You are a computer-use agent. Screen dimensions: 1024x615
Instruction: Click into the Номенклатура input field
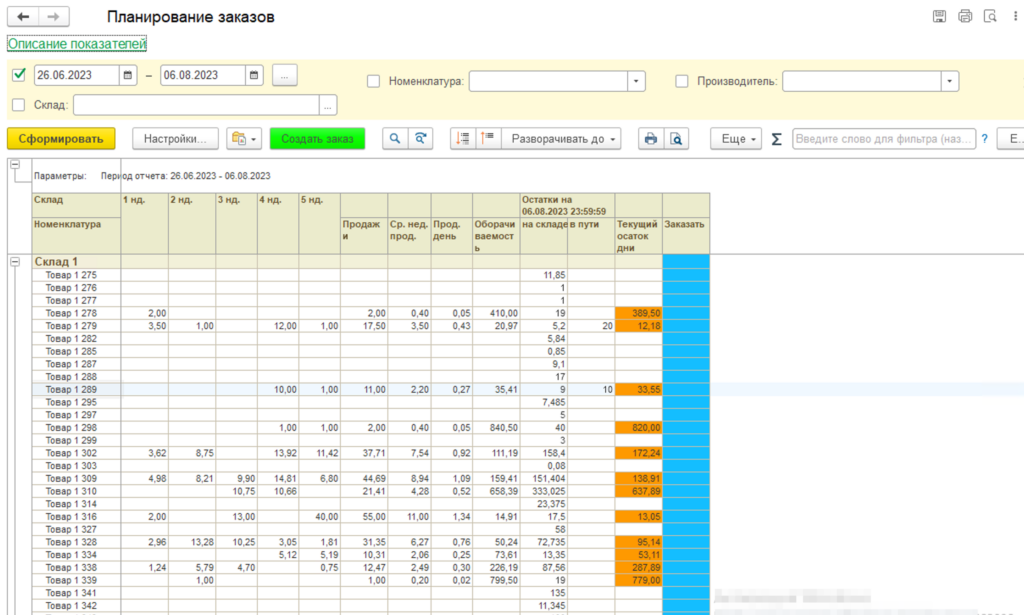point(549,81)
